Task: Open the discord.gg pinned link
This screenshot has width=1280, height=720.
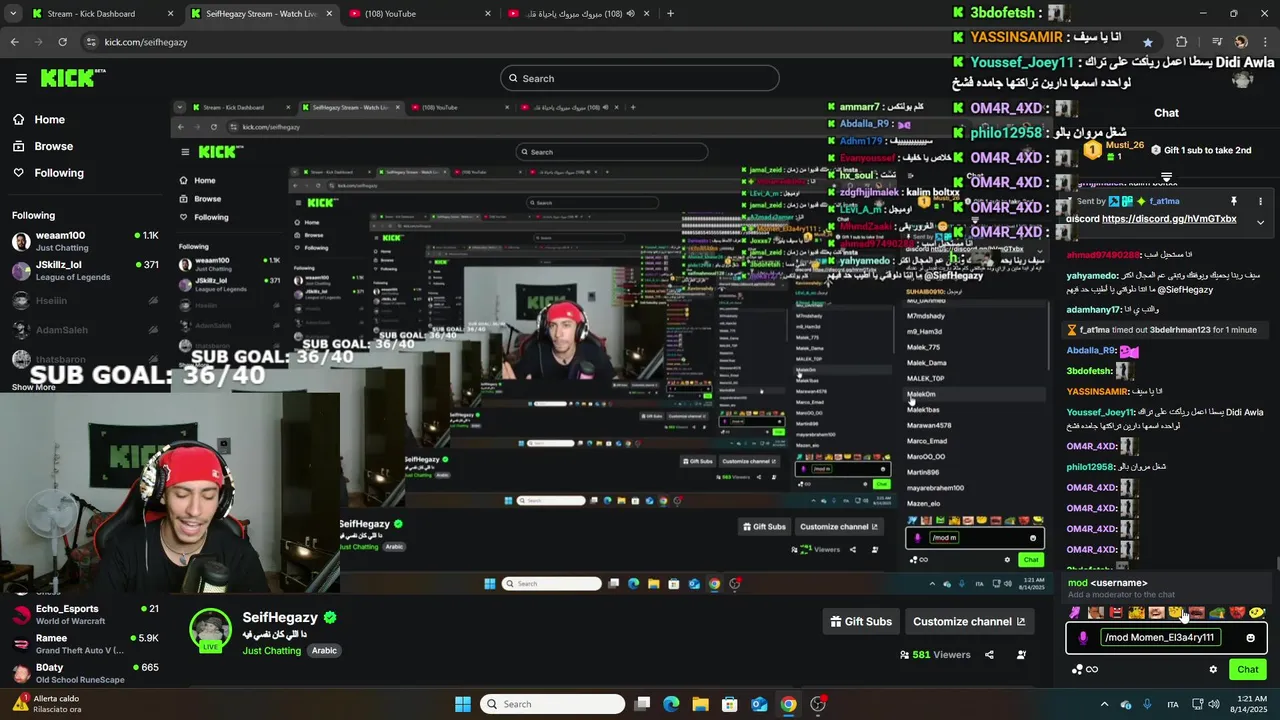Action: (1169, 219)
